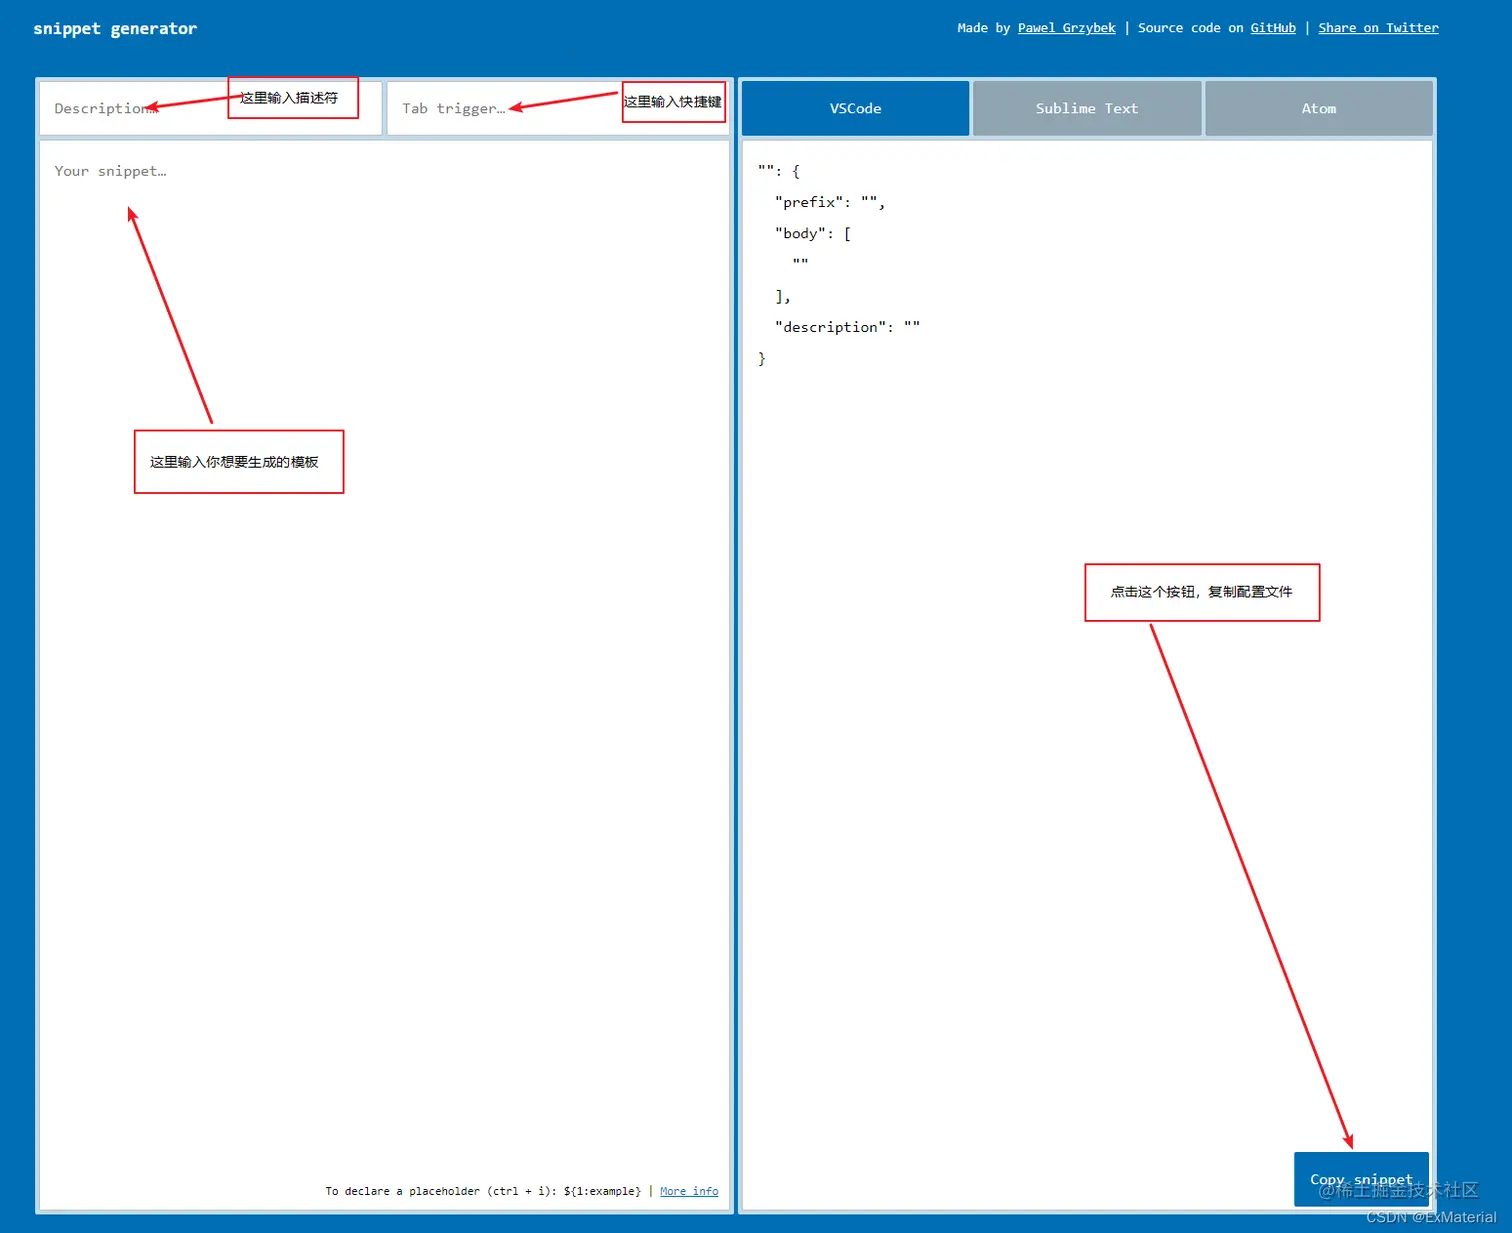Click the Copy snippet button
Viewport: 1512px width, 1233px height.
[x=1361, y=1179]
